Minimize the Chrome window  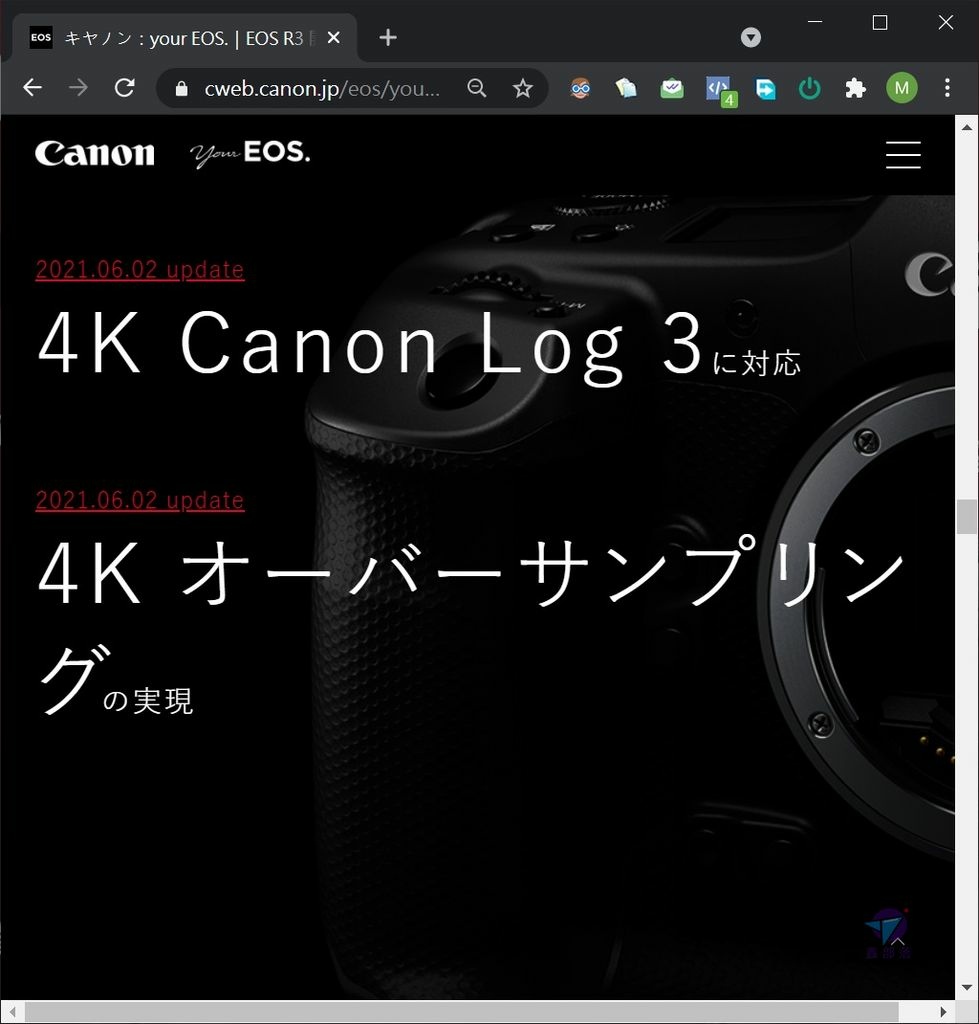814,22
